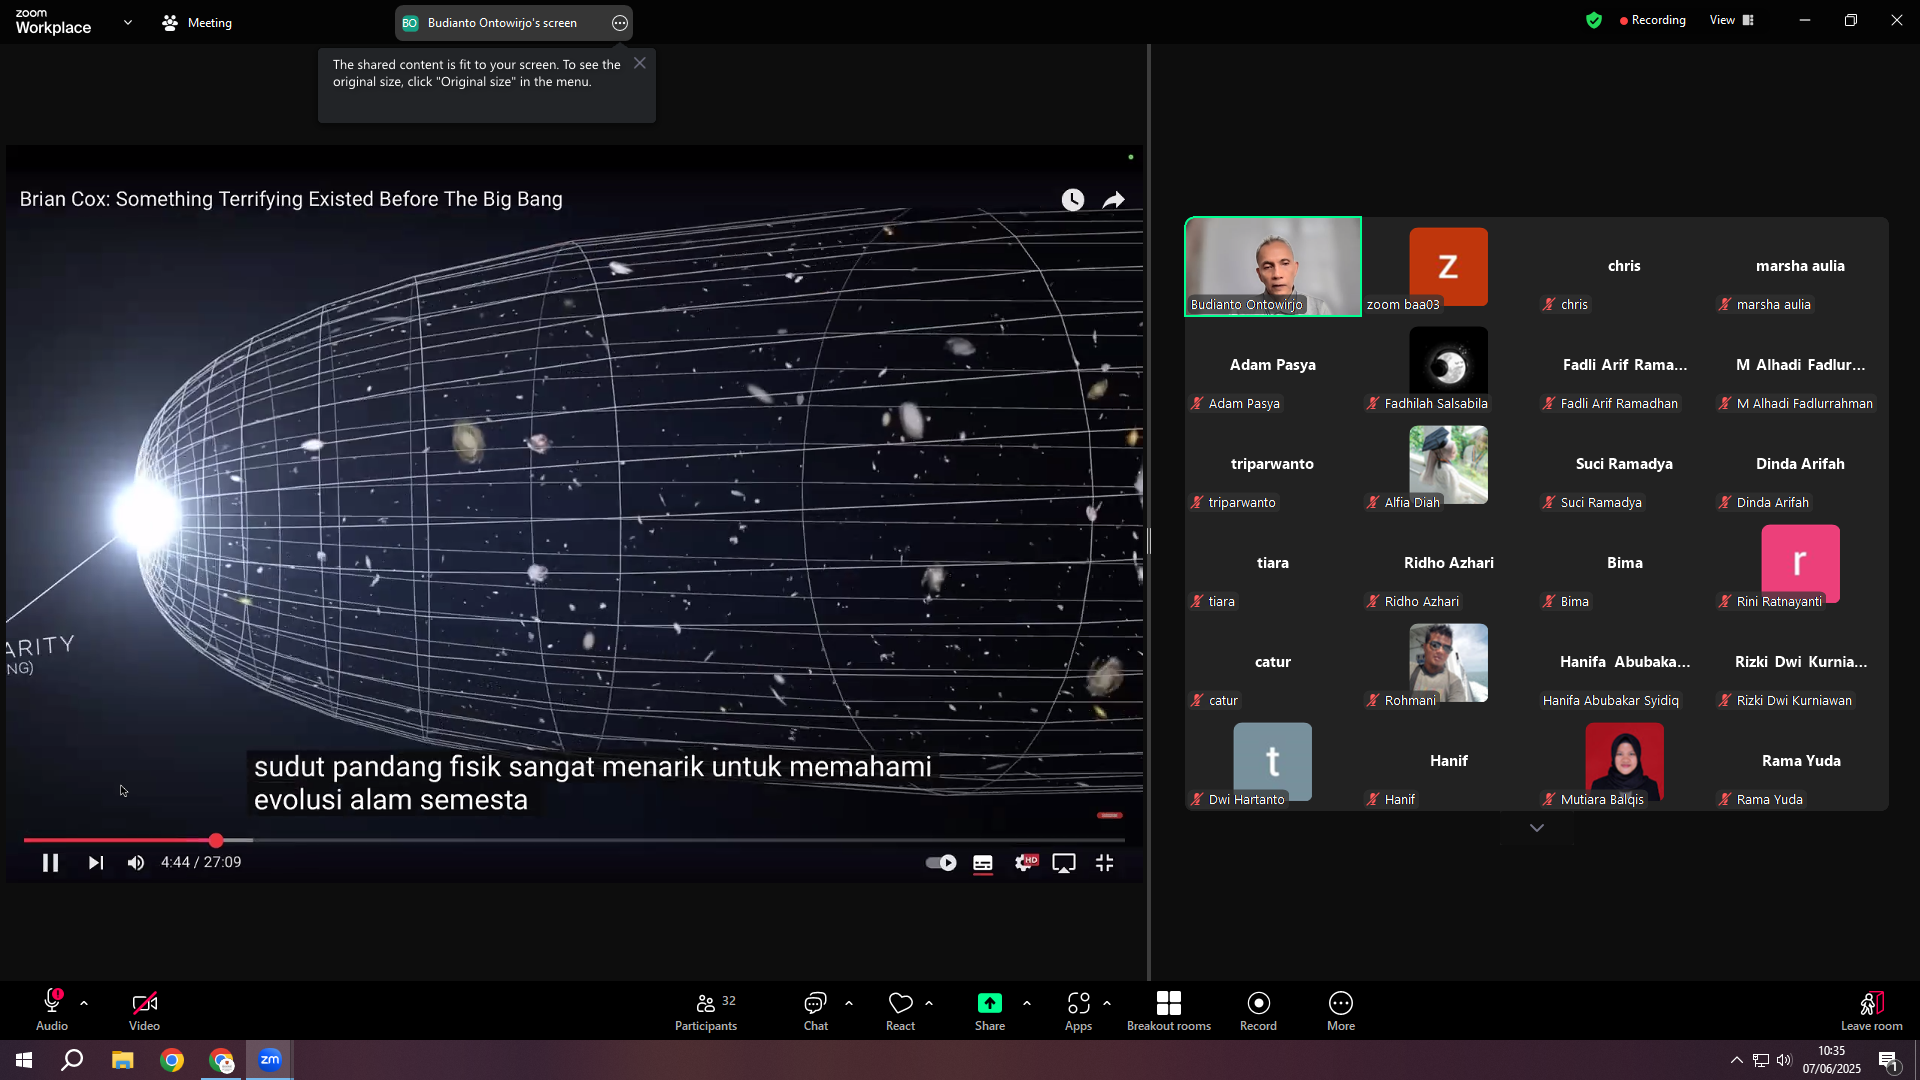Click the video title text
The width and height of the screenshot is (1920, 1080).
pyautogui.click(x=291, y=199)
